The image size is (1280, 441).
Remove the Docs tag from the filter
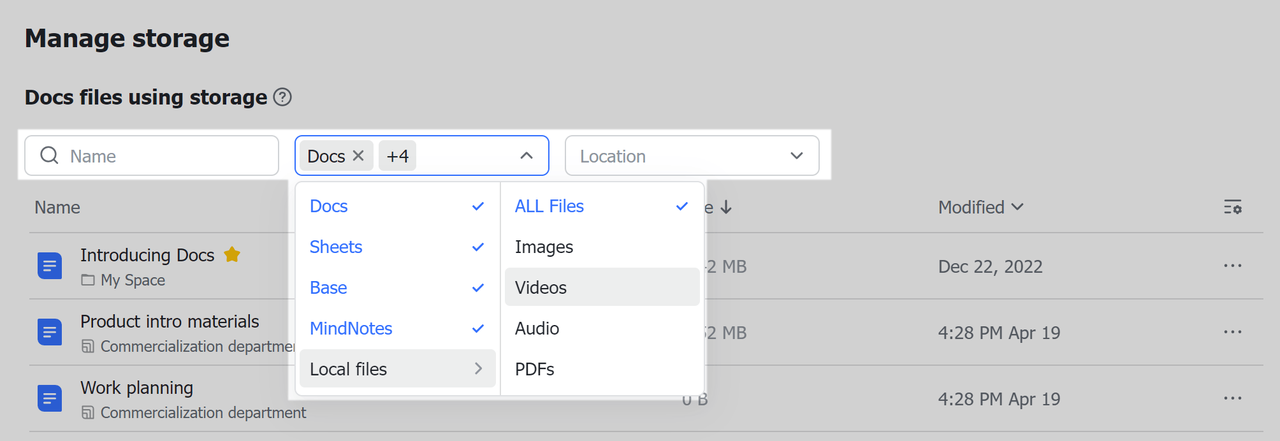coord(358,156)
